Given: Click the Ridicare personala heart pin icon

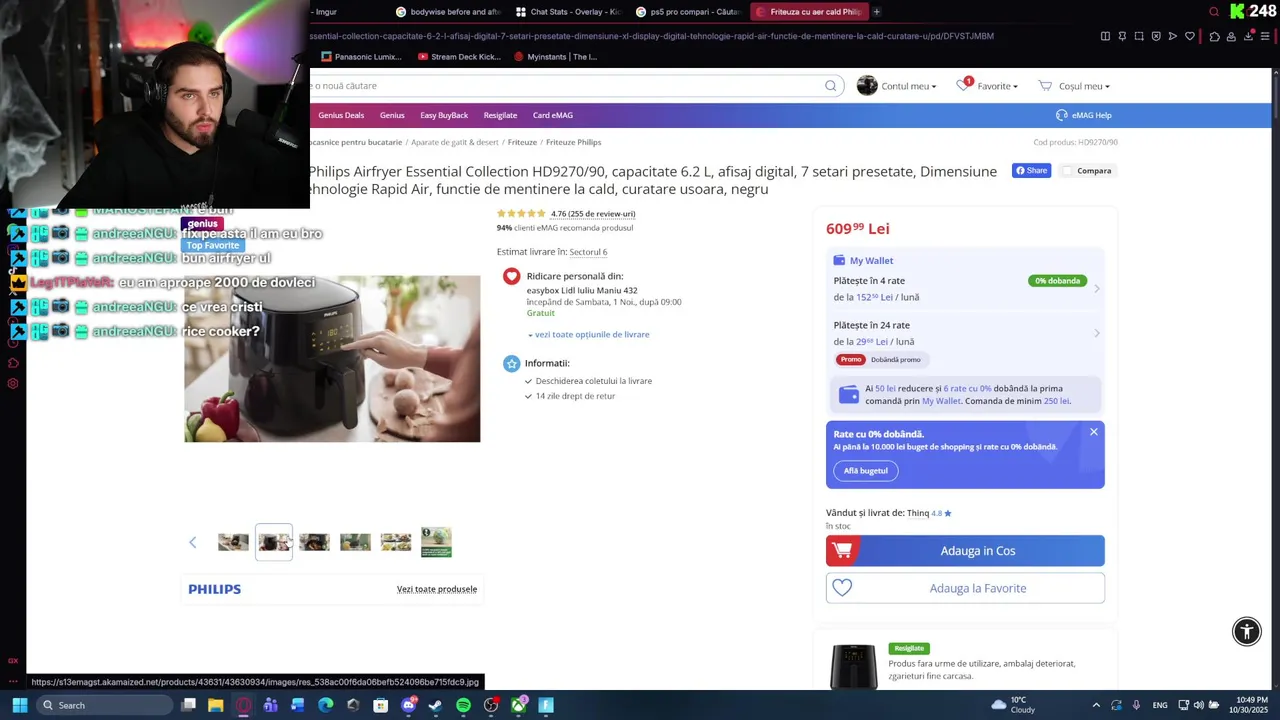Looking at the screenshot, I should point(512,276).
